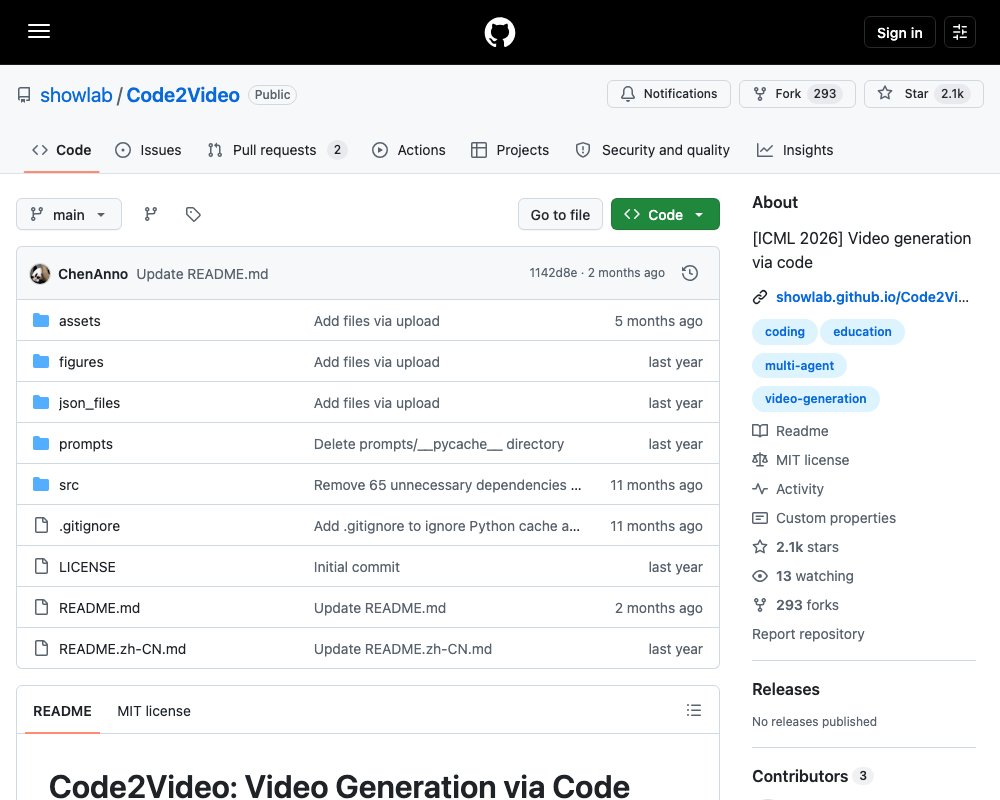Open the 13 watching link
Viewport: 1000px width, 800px height.
pos(814,576)
